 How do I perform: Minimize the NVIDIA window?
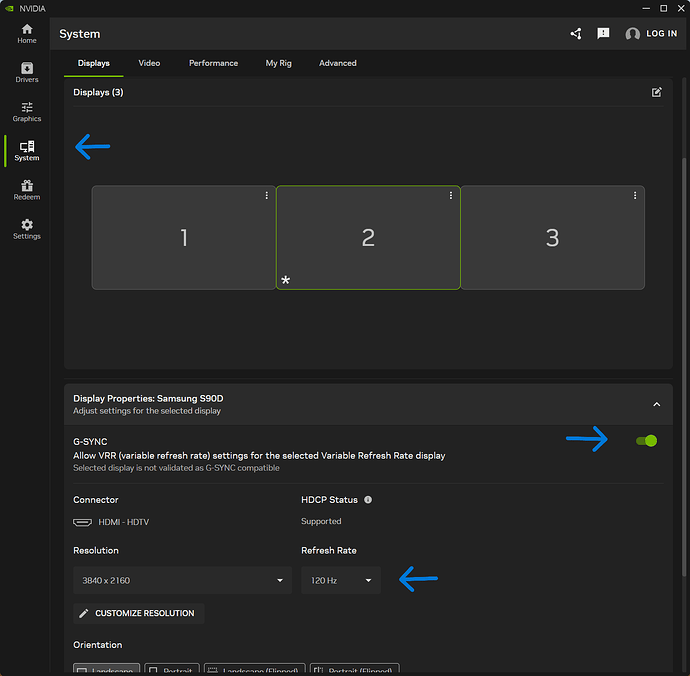point(646,8)
